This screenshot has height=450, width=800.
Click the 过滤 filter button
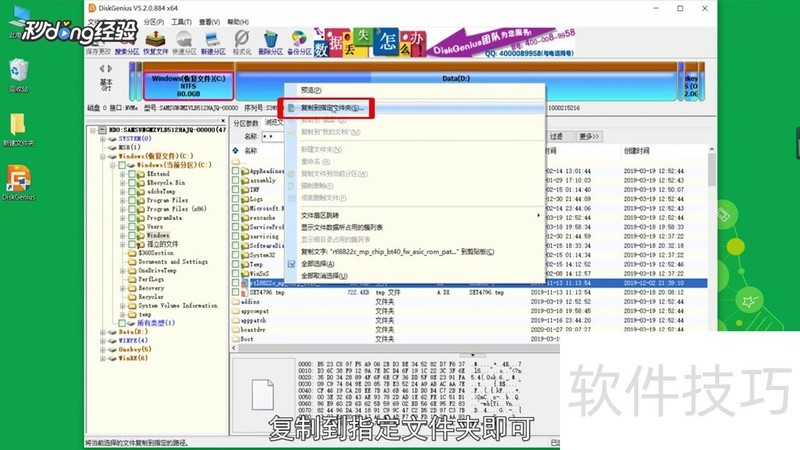(560, 136)
